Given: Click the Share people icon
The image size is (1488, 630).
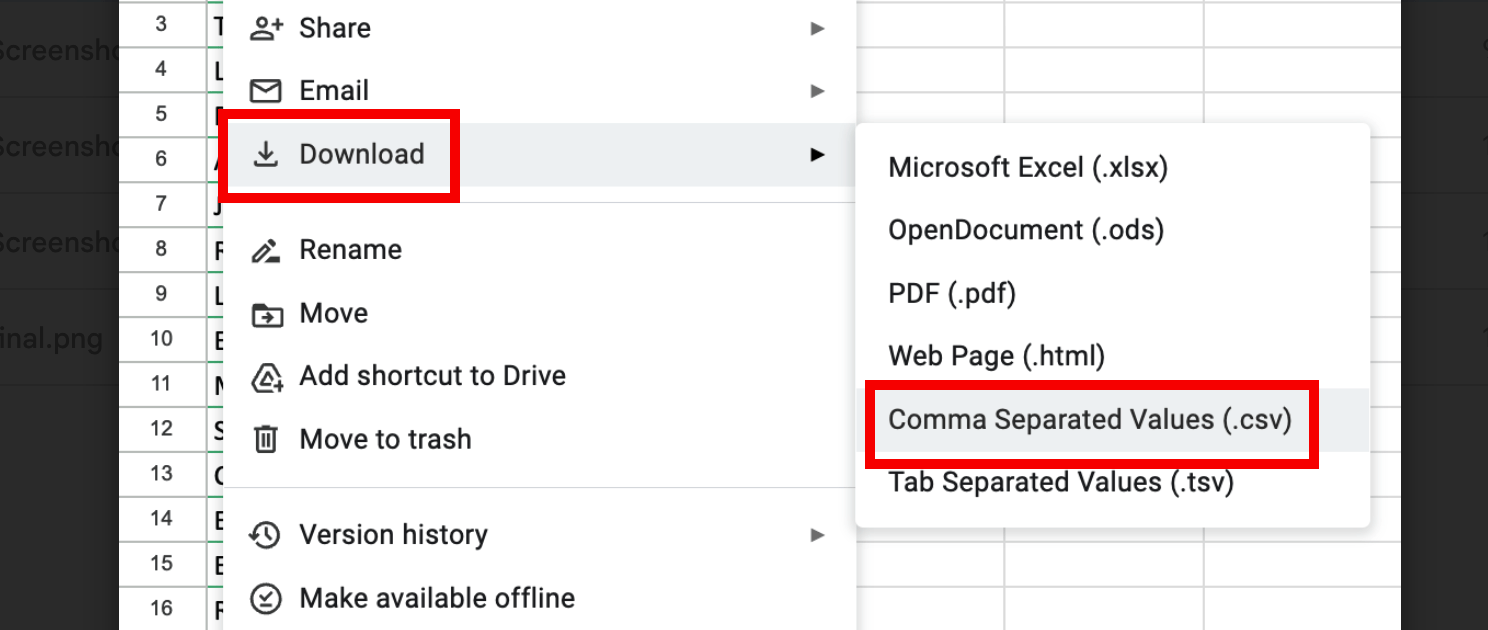Looking at the screenshot, I should pyautogui.click(x=266, y=28).
